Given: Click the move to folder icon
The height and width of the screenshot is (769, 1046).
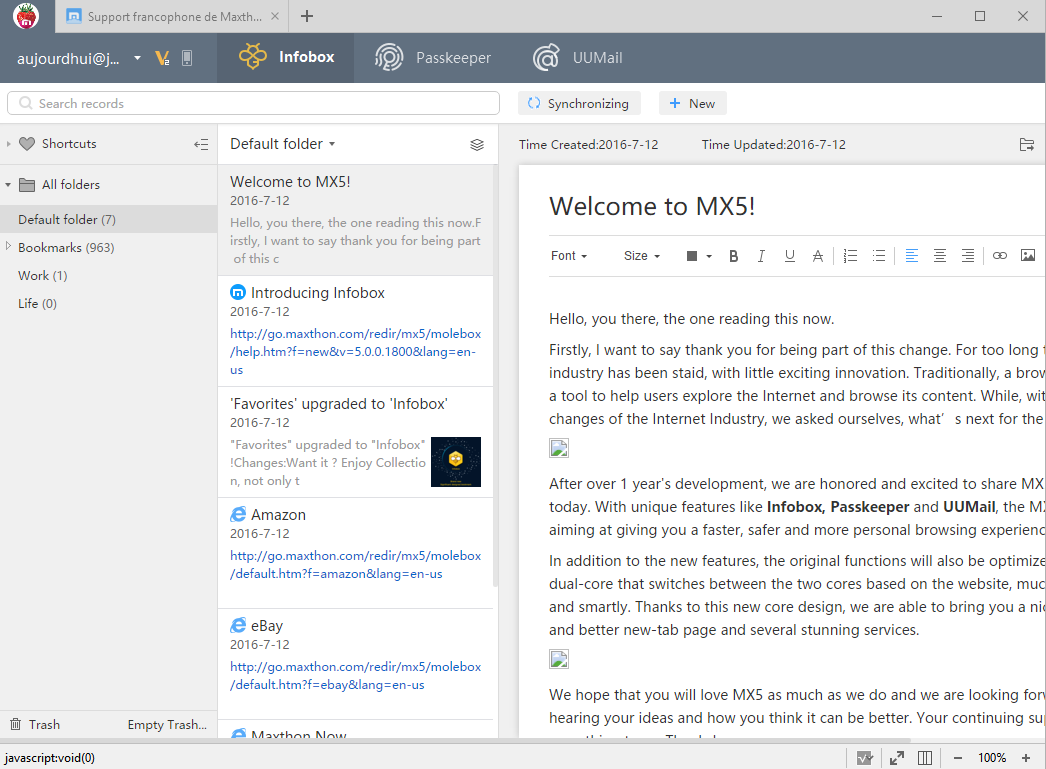Looking at the screenshot, I should [x=1027, y=145].
